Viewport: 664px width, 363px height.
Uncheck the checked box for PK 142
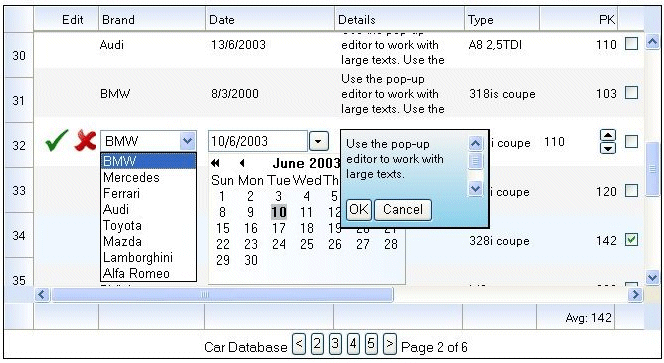pos(631,240)
